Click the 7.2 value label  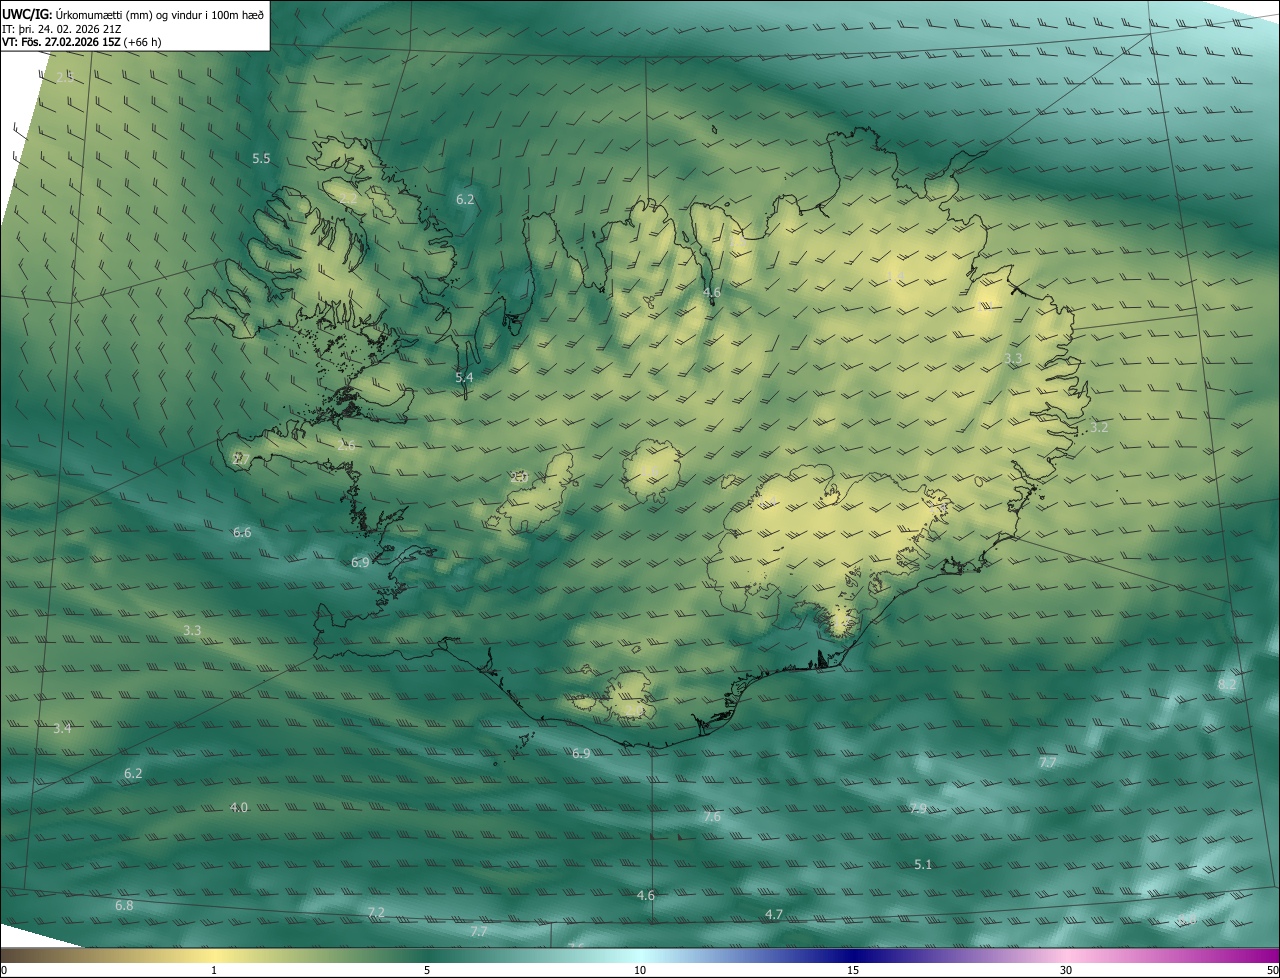point(376,912)
